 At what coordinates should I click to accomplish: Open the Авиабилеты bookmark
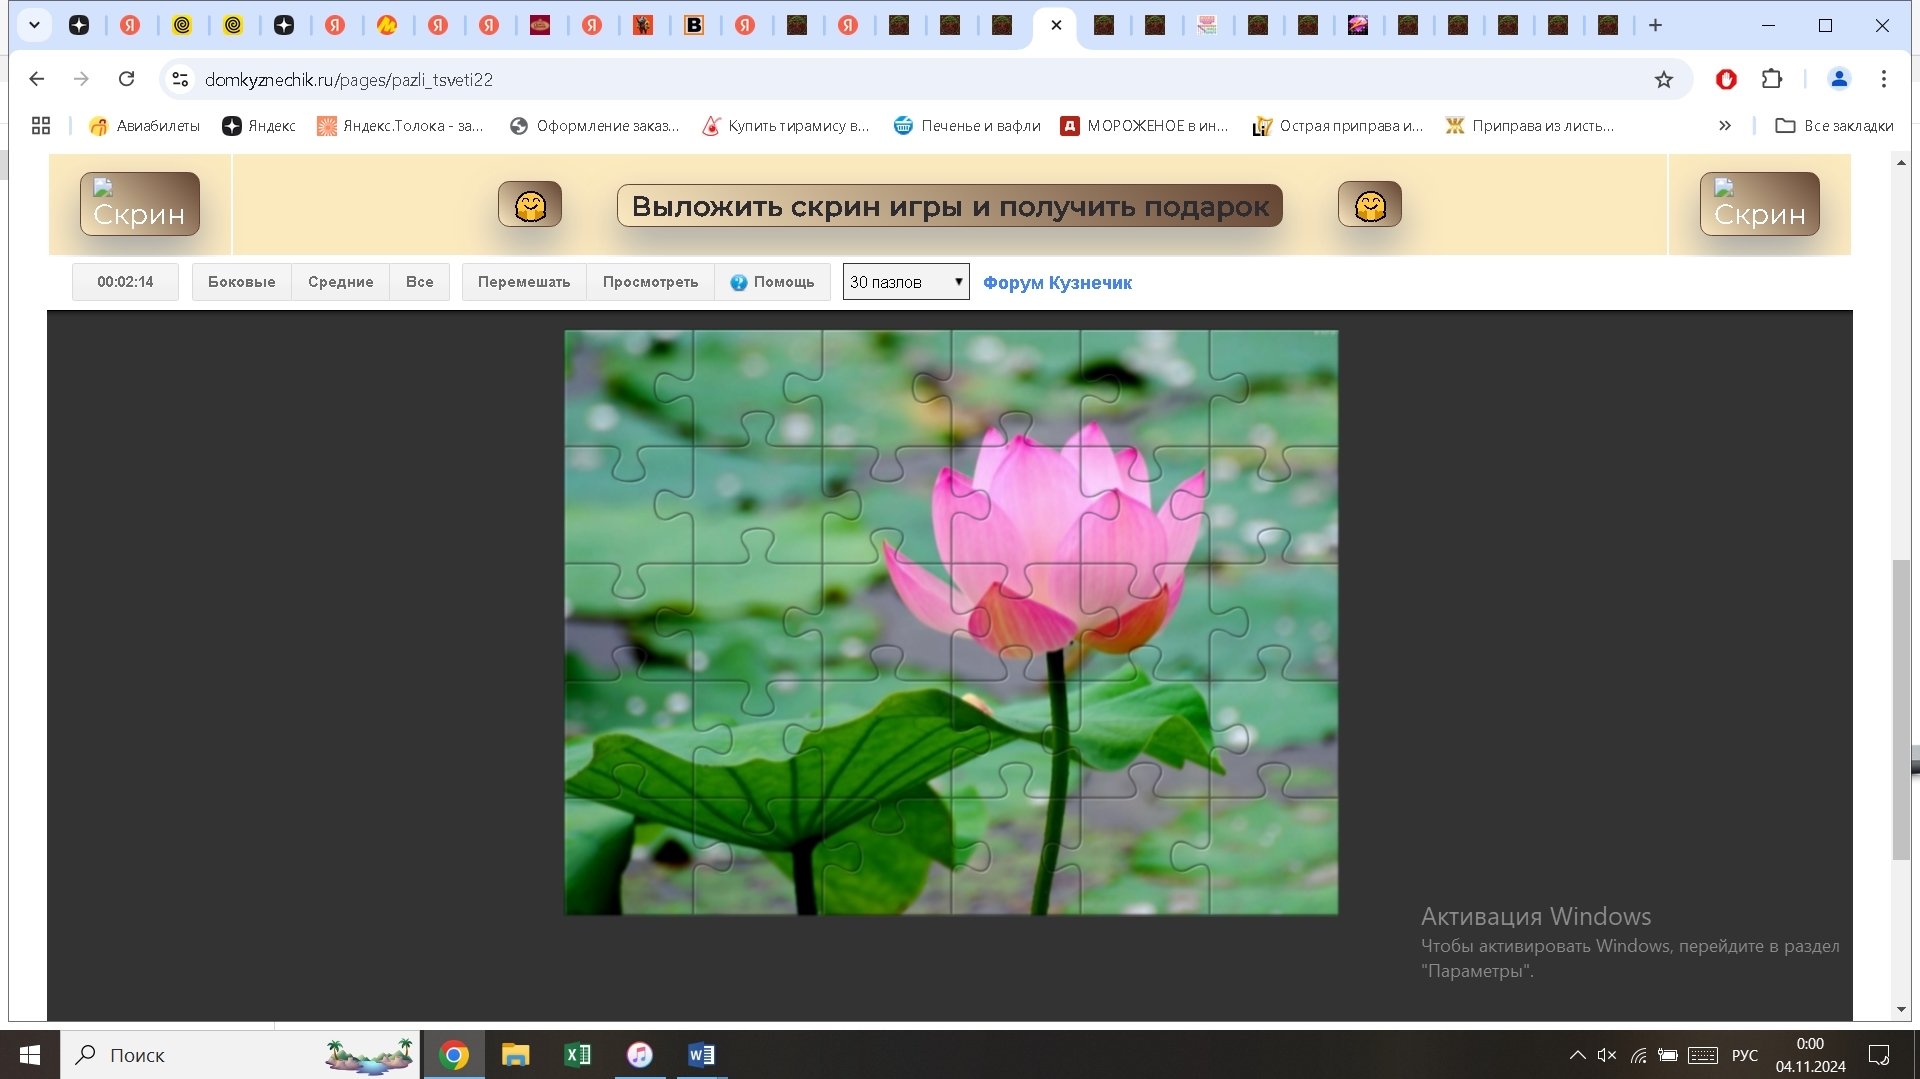coord(144,126)
